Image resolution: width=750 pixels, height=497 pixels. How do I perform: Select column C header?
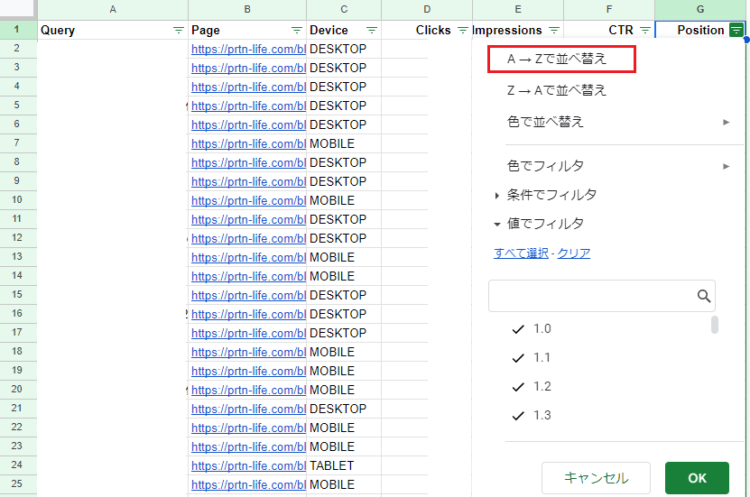coord(344,9)
